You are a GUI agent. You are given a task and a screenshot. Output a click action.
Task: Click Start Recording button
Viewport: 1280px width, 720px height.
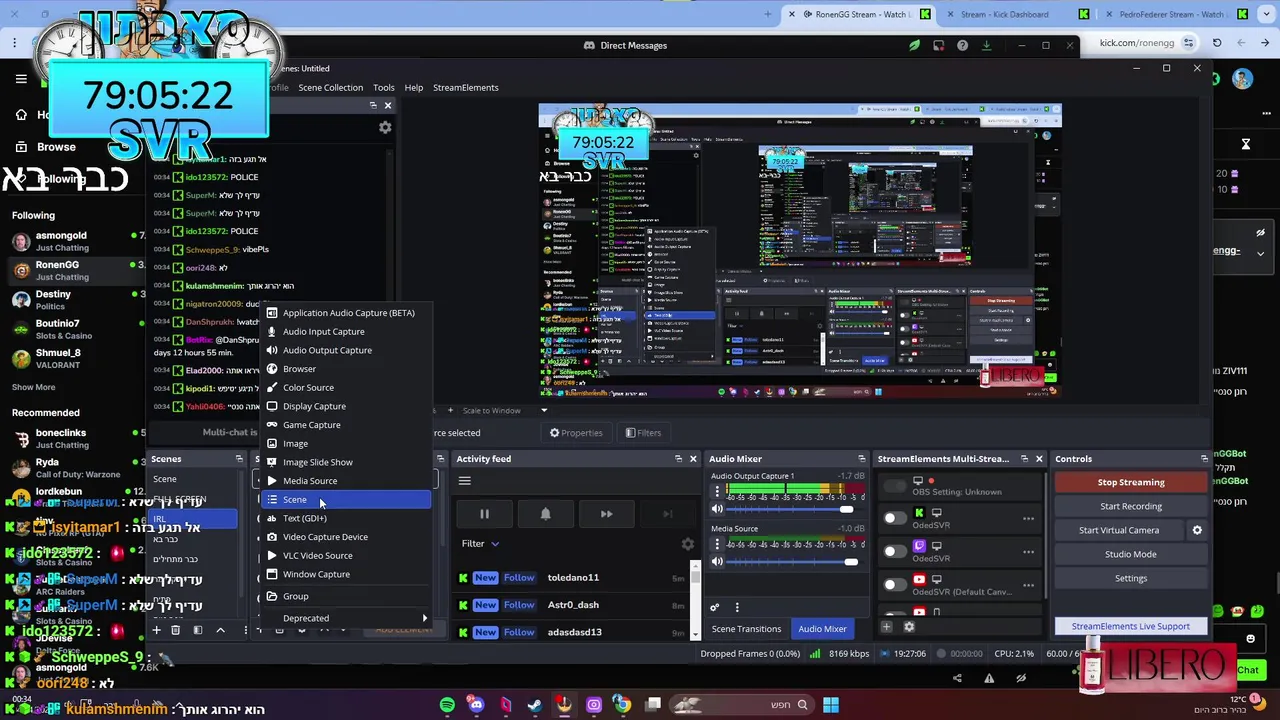(x=1131, y=506)
